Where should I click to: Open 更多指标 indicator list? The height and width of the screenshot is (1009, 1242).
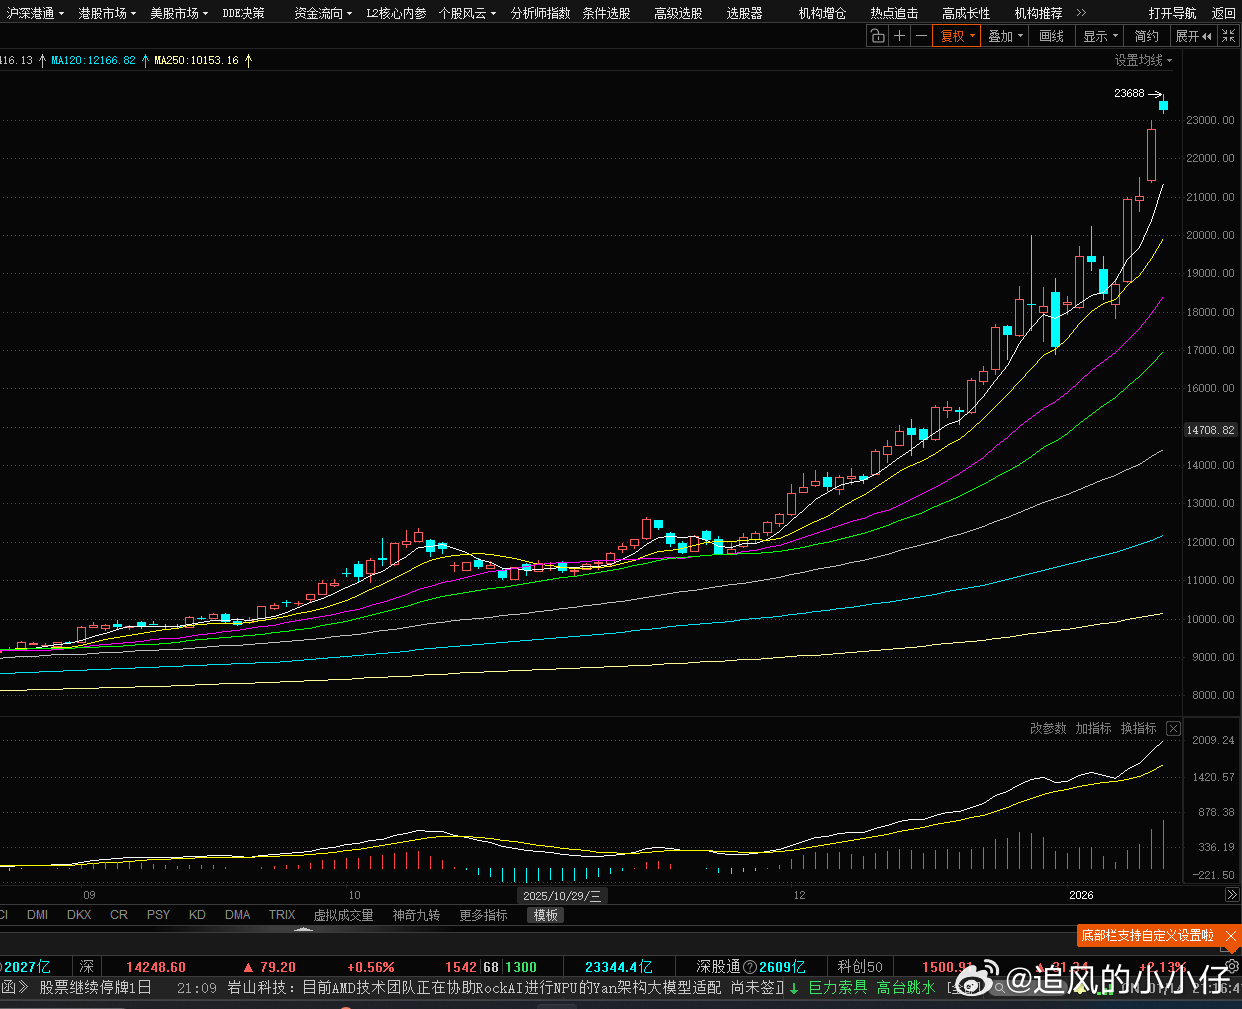(x=483, y=915)
